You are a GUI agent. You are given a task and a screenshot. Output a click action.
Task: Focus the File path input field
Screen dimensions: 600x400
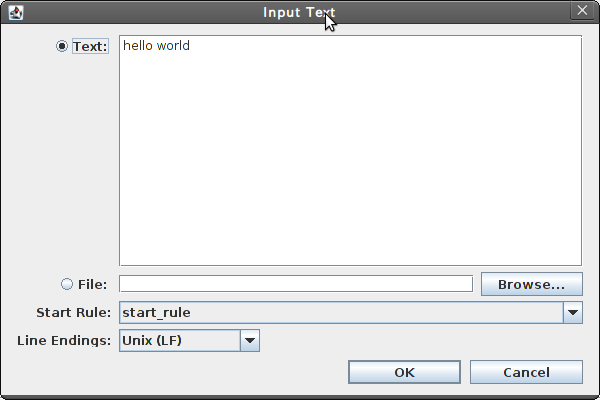click(x=296, y=284)
